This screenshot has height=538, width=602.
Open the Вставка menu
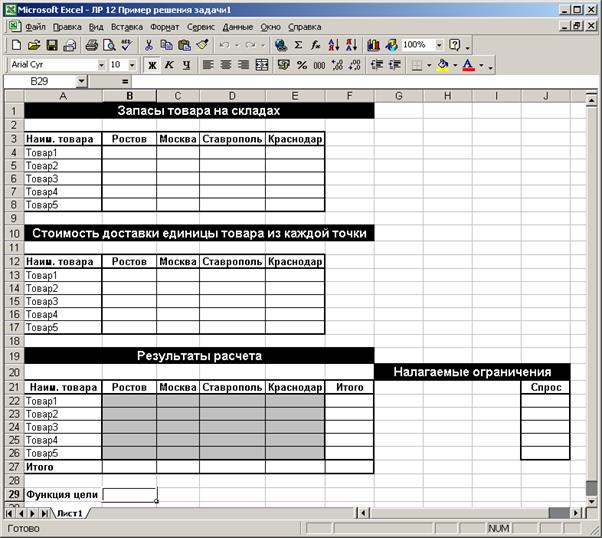pyautogui.click(x=127, y=27)
